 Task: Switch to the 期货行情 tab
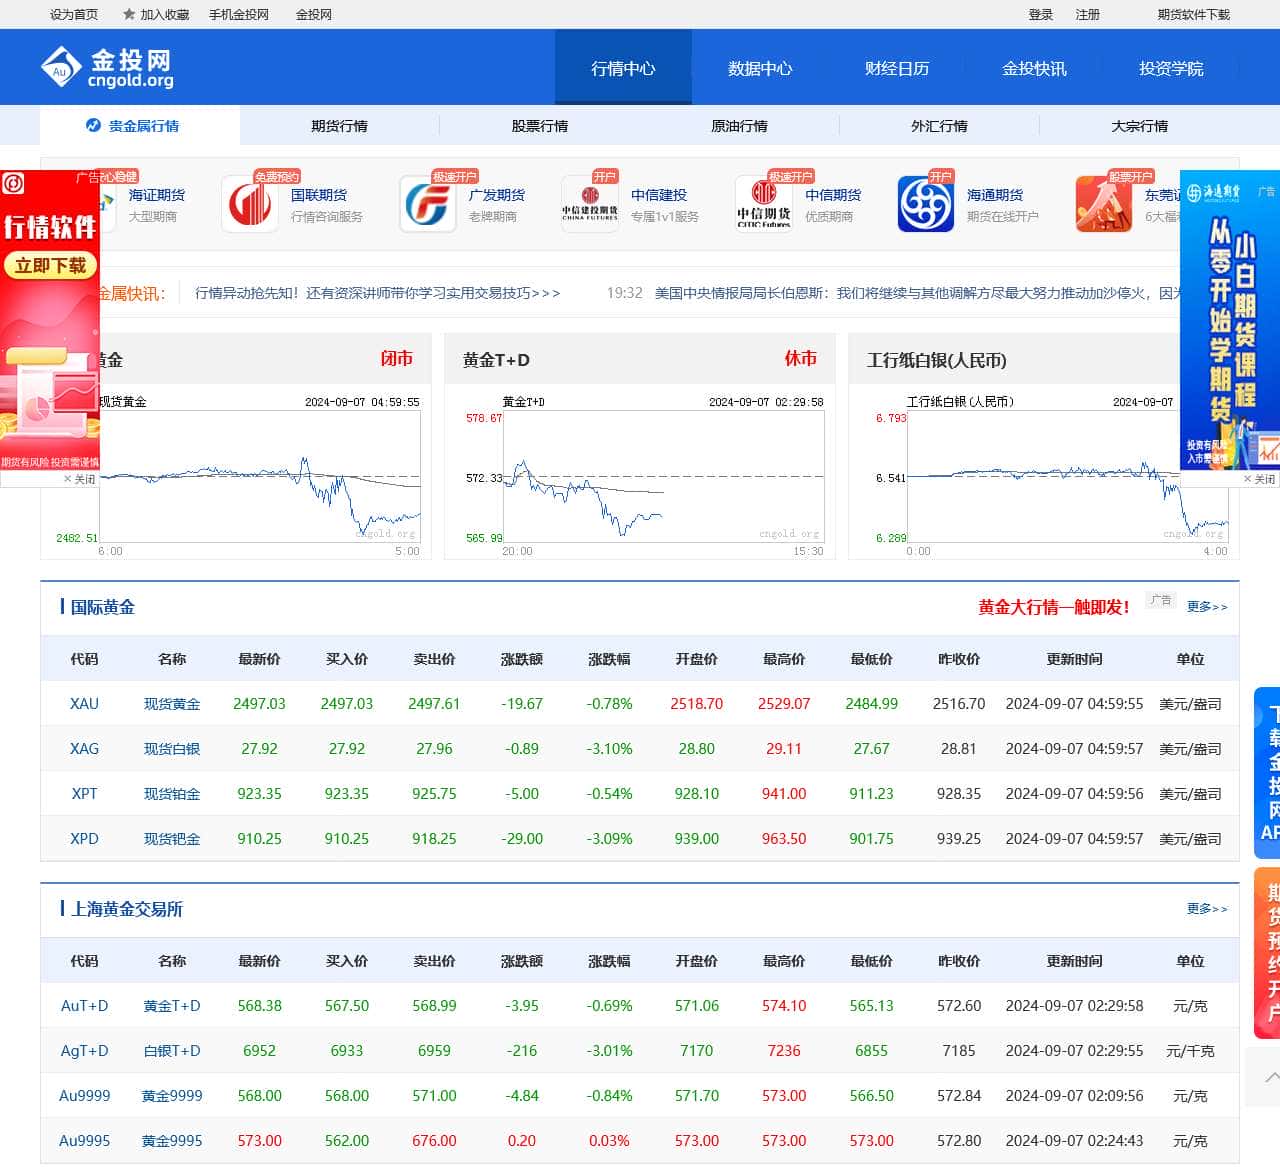click(339, 125)
